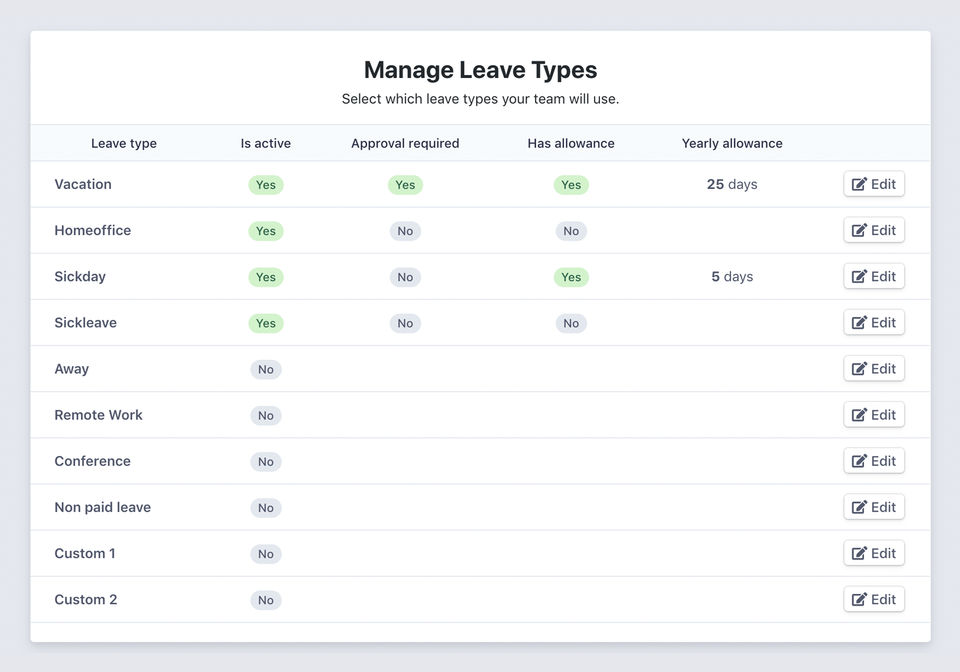The height and width of the screenshot is (672, 960).
Task: Click Vacation's 25 days yearly allowance
Action: pos(732,184)
